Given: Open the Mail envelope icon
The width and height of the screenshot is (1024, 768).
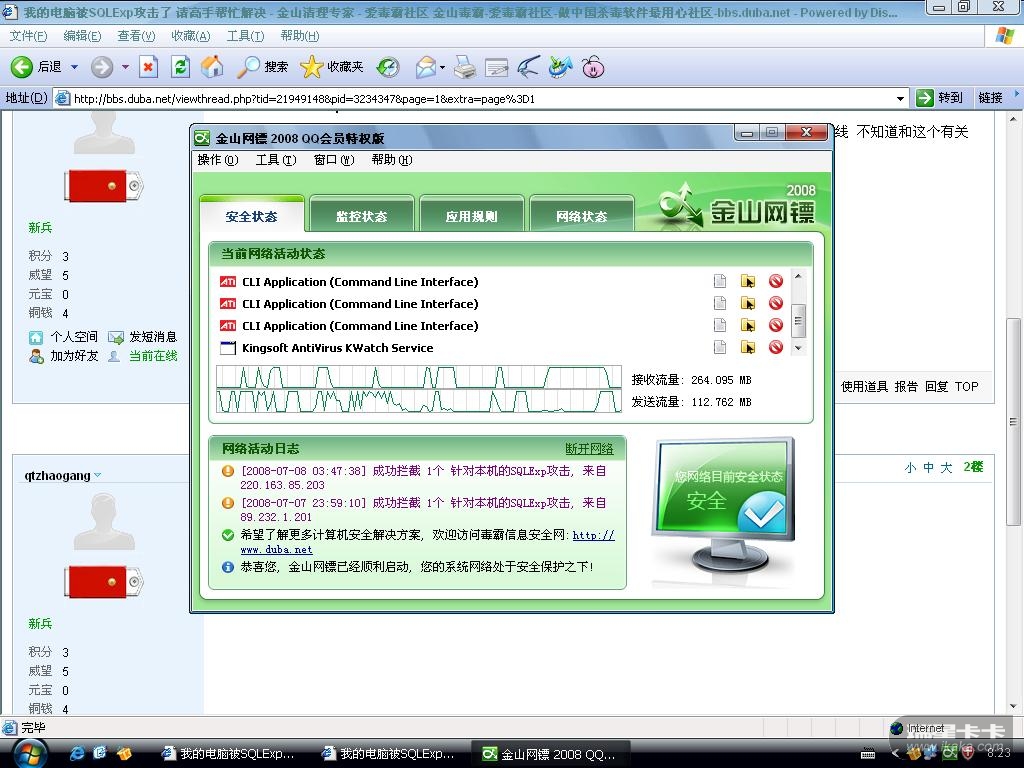Looking at the screenshot, I should click(426, 67).
